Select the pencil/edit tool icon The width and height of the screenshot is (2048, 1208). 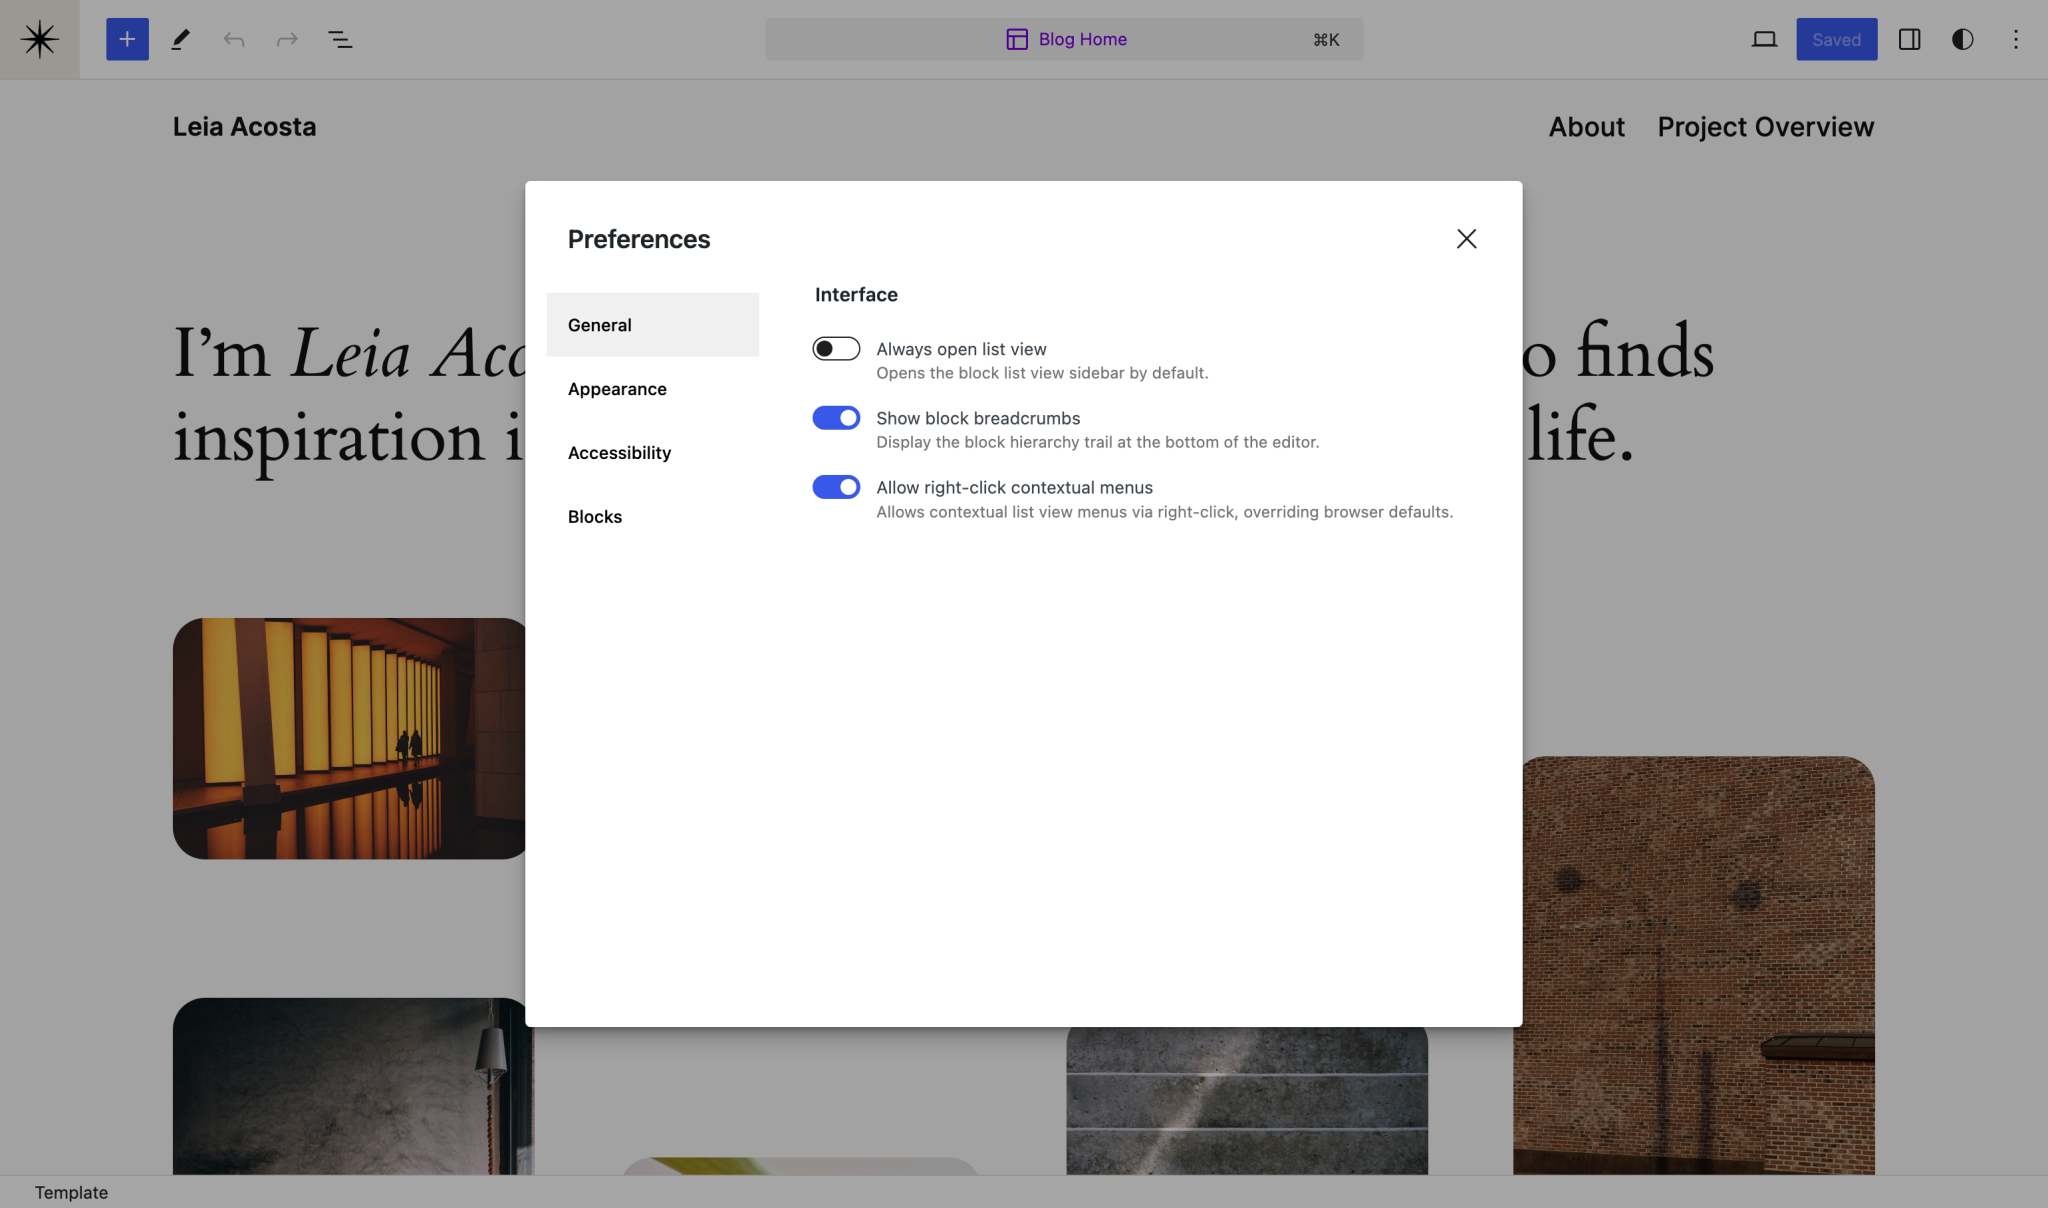point(180,39)
